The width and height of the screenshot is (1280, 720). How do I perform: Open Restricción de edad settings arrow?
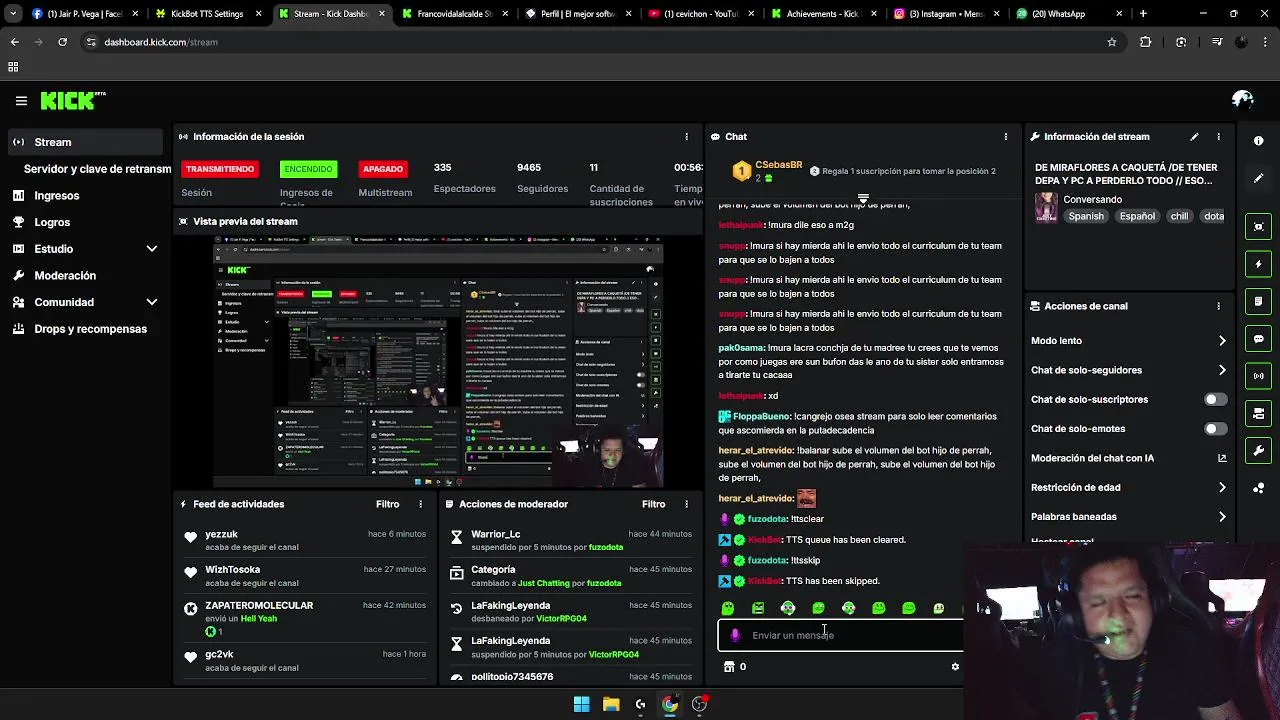1222,487
